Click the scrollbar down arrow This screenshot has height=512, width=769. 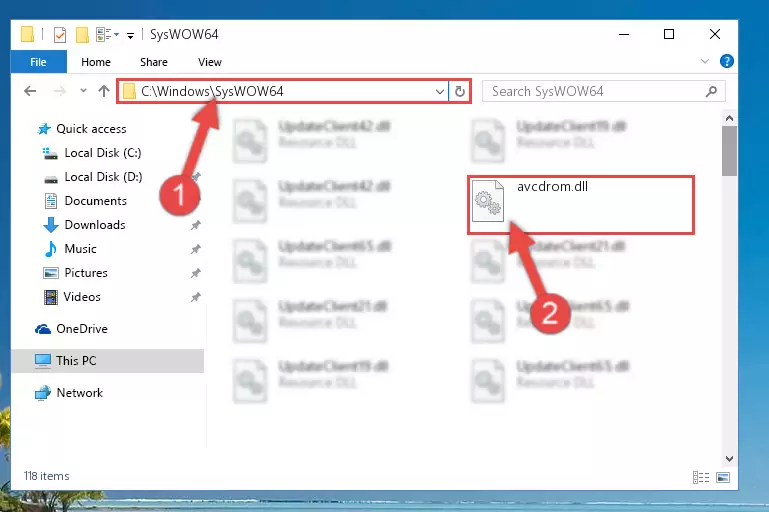click(729, 459)
